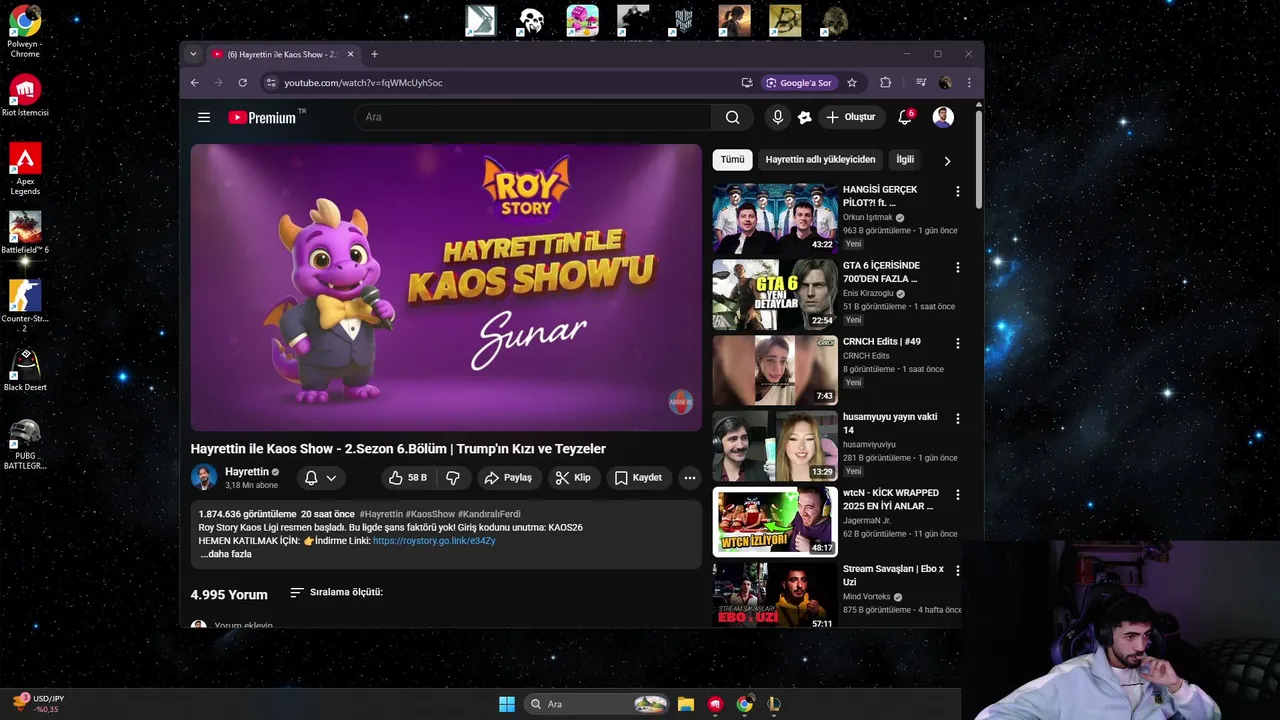Open File Explorer from the taskbar
1280x720 pixels.
click(x=686, y=704)
